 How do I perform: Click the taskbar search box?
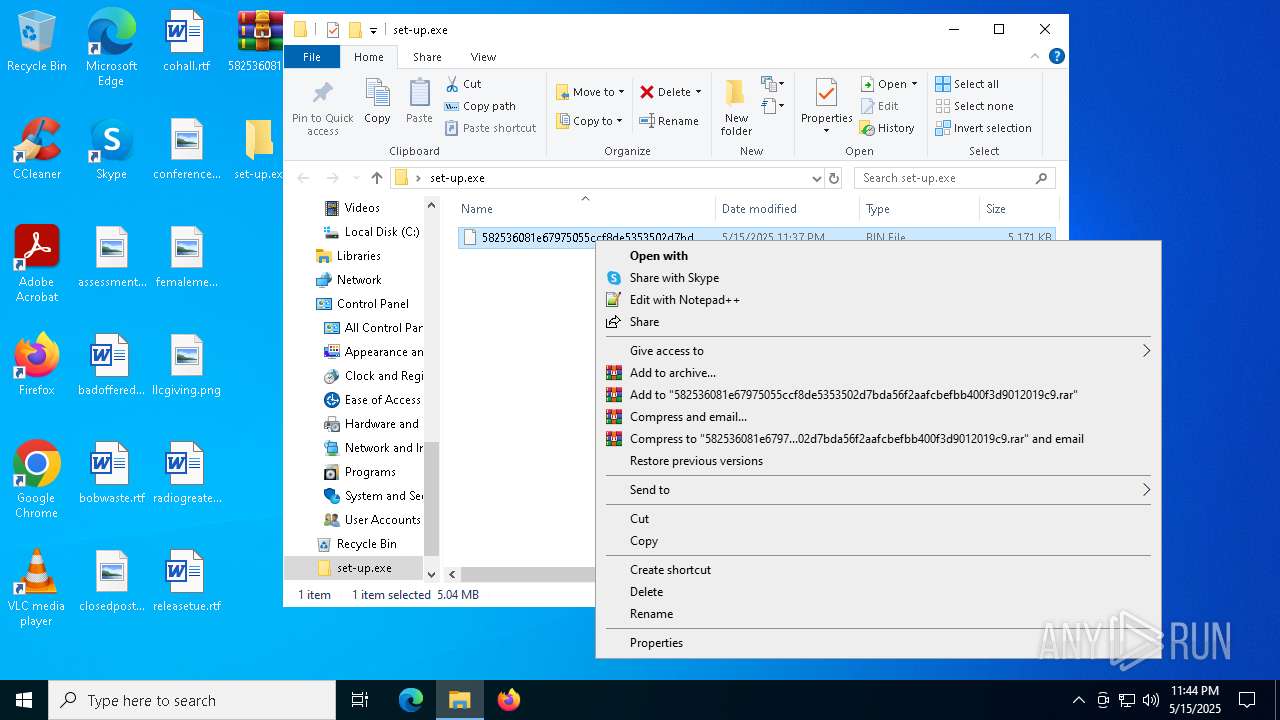coord(192,700)
